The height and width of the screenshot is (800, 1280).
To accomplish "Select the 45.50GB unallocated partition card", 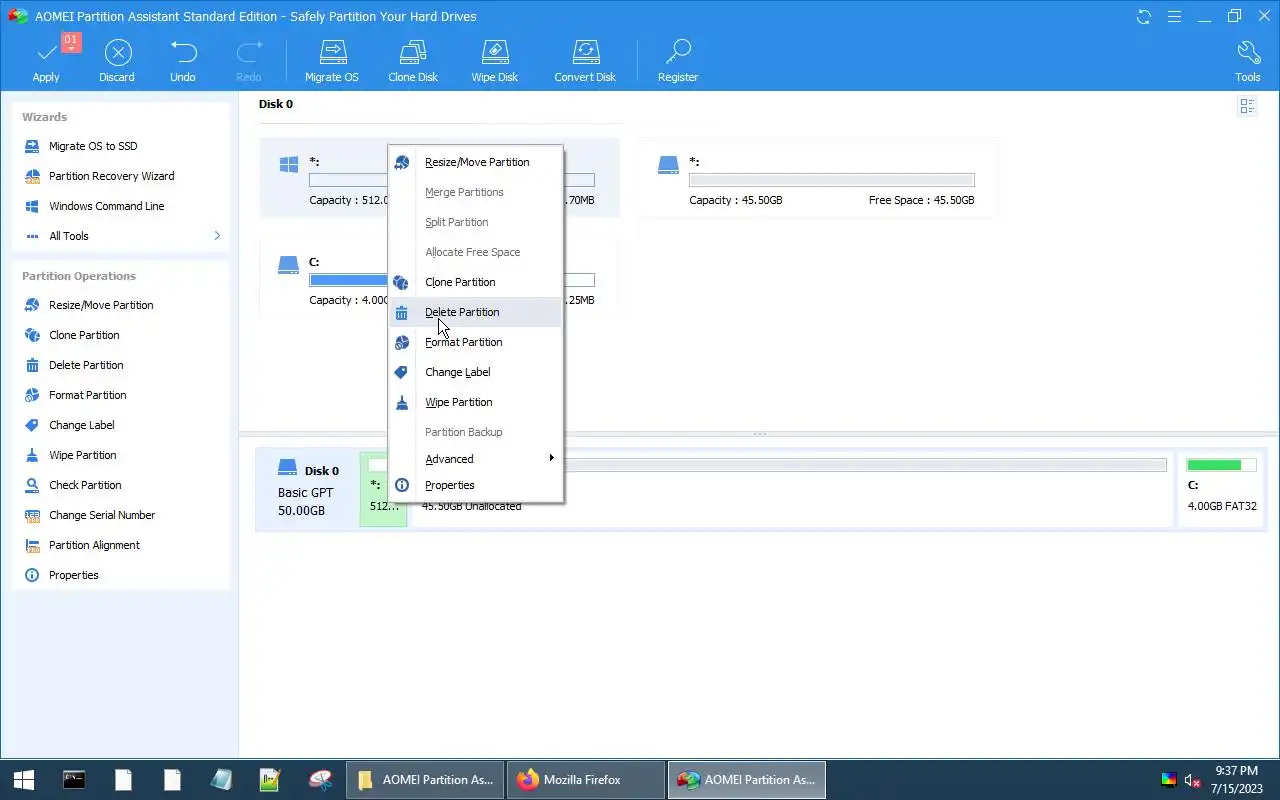I will (x=818, y=178).
